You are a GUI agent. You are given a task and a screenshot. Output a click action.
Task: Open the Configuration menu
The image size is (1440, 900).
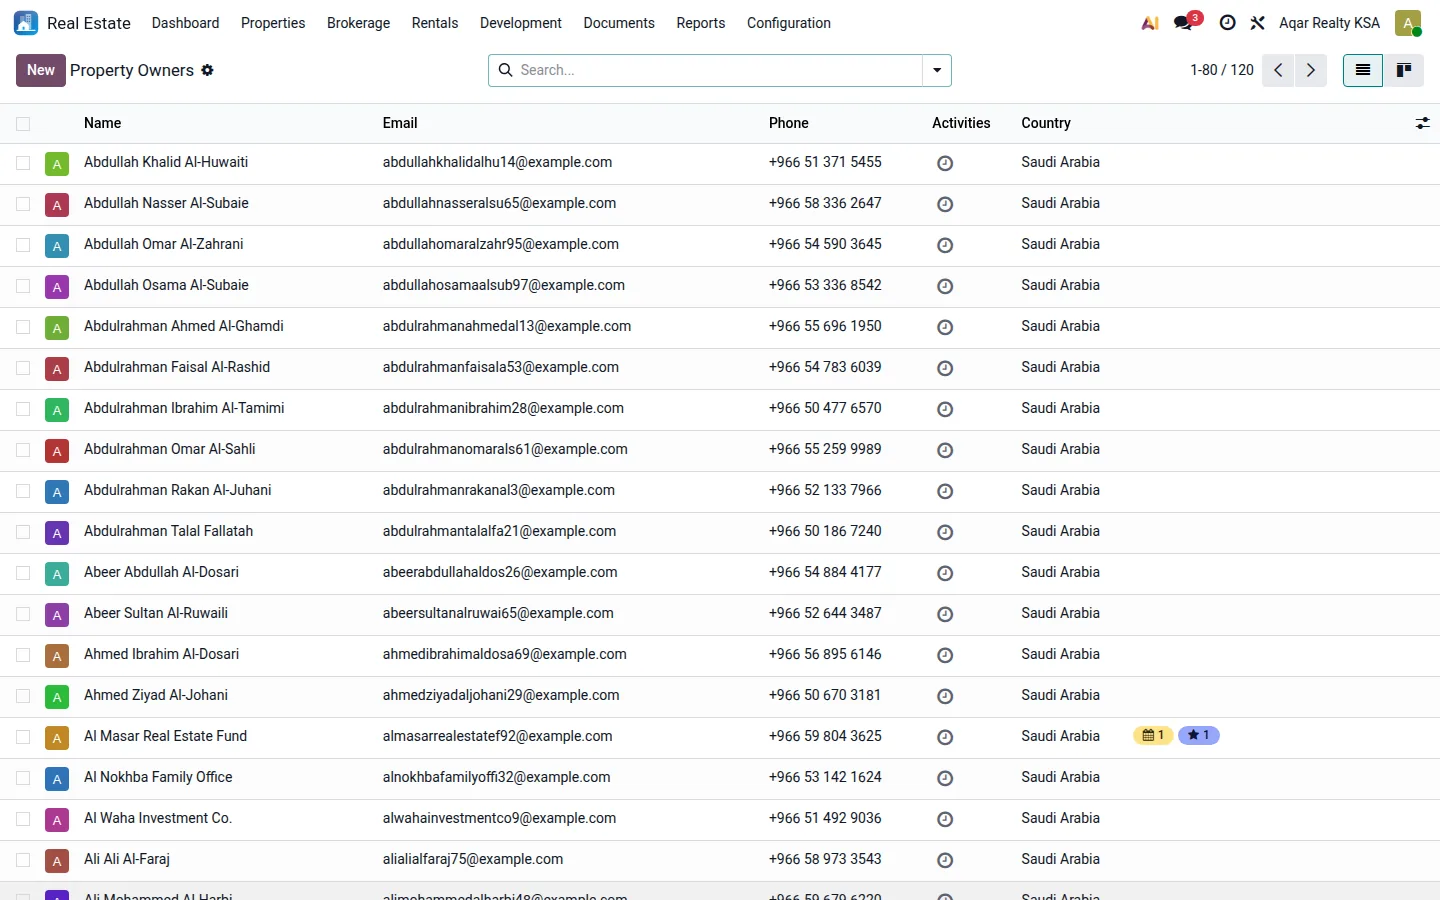click(x=789, y=23)
